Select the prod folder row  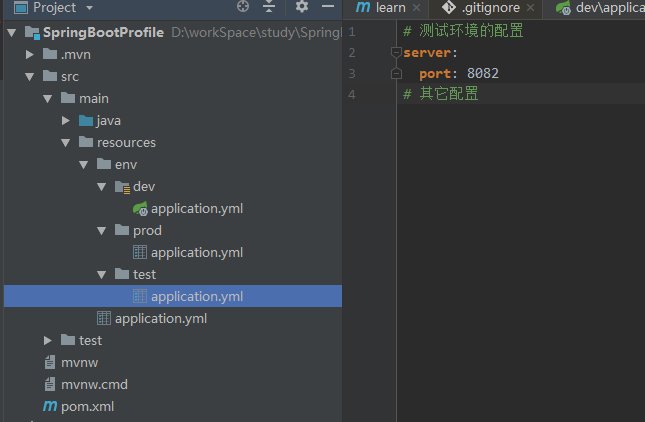[x=173, y=231]
